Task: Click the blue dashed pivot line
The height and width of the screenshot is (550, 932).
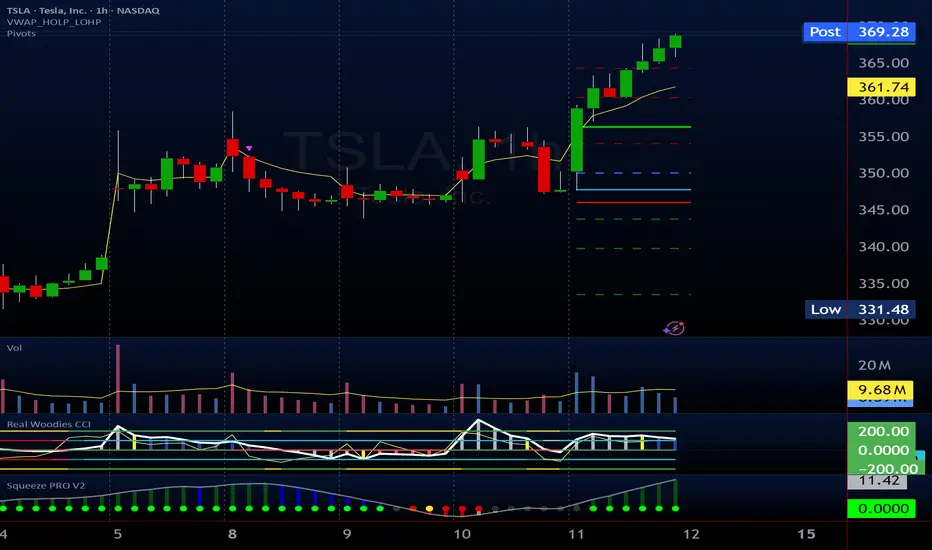Action: tap(634, 173)
